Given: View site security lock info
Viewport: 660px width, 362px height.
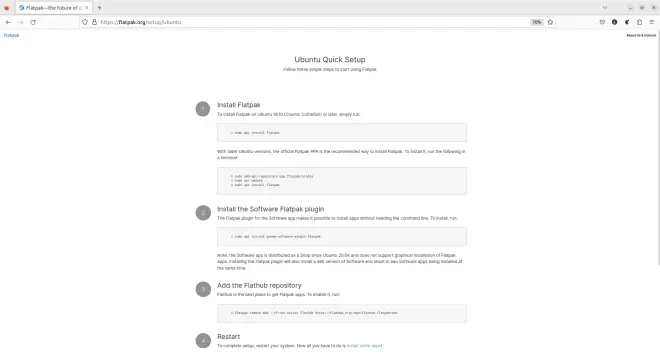Looking at the screenshot, I should [94, 22].
